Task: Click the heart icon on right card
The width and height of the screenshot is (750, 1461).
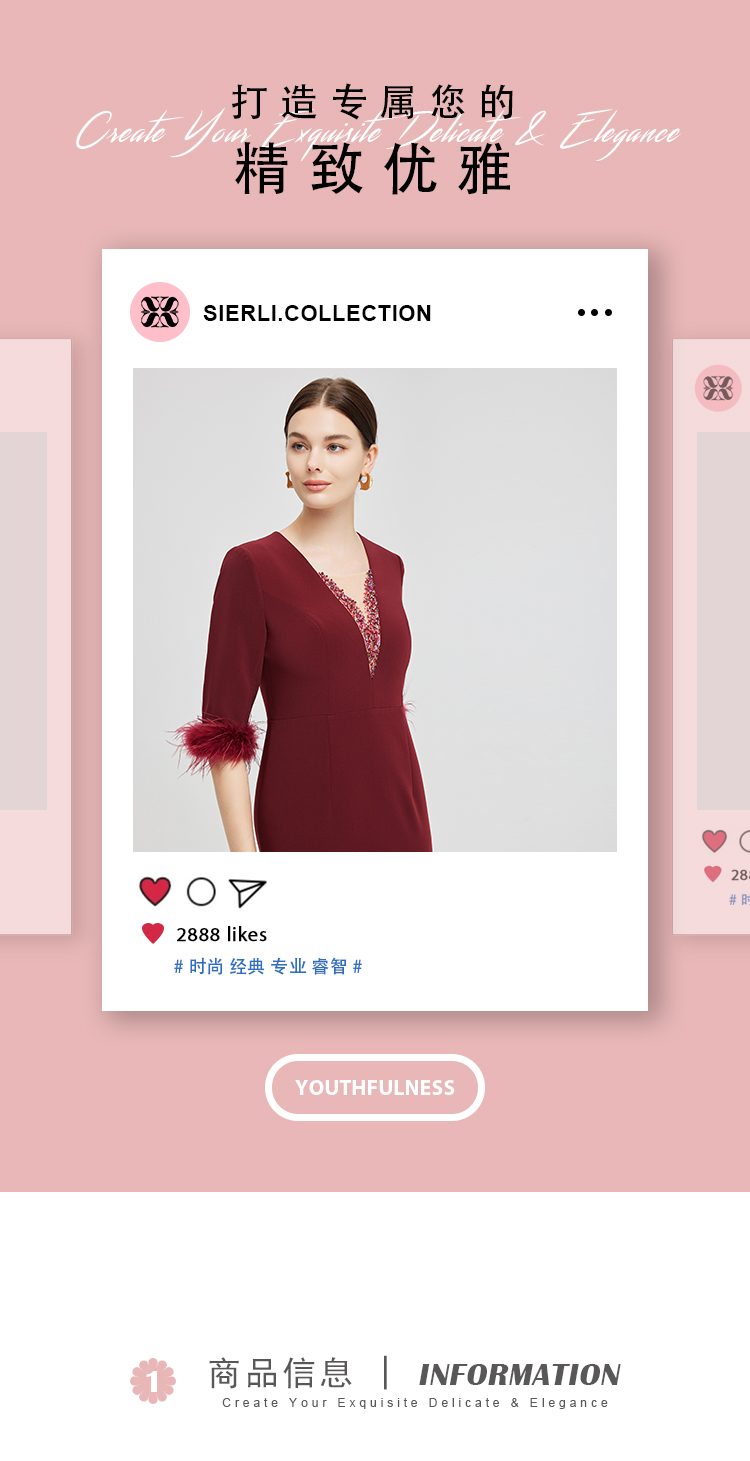Action: click(x=714, y=841)
